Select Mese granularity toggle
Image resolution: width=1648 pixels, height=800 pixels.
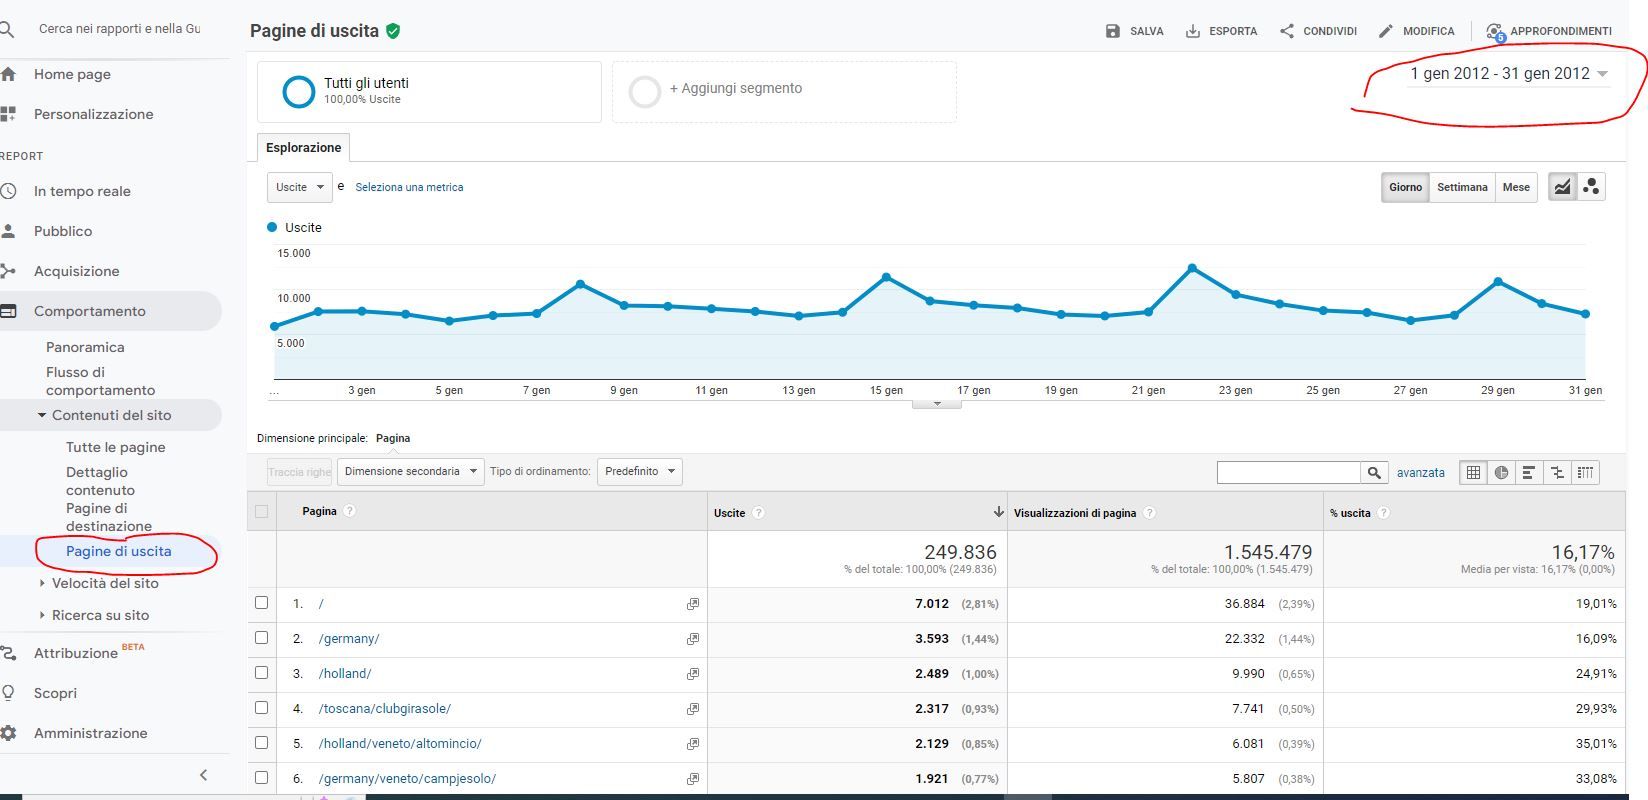coord(1516,187)
